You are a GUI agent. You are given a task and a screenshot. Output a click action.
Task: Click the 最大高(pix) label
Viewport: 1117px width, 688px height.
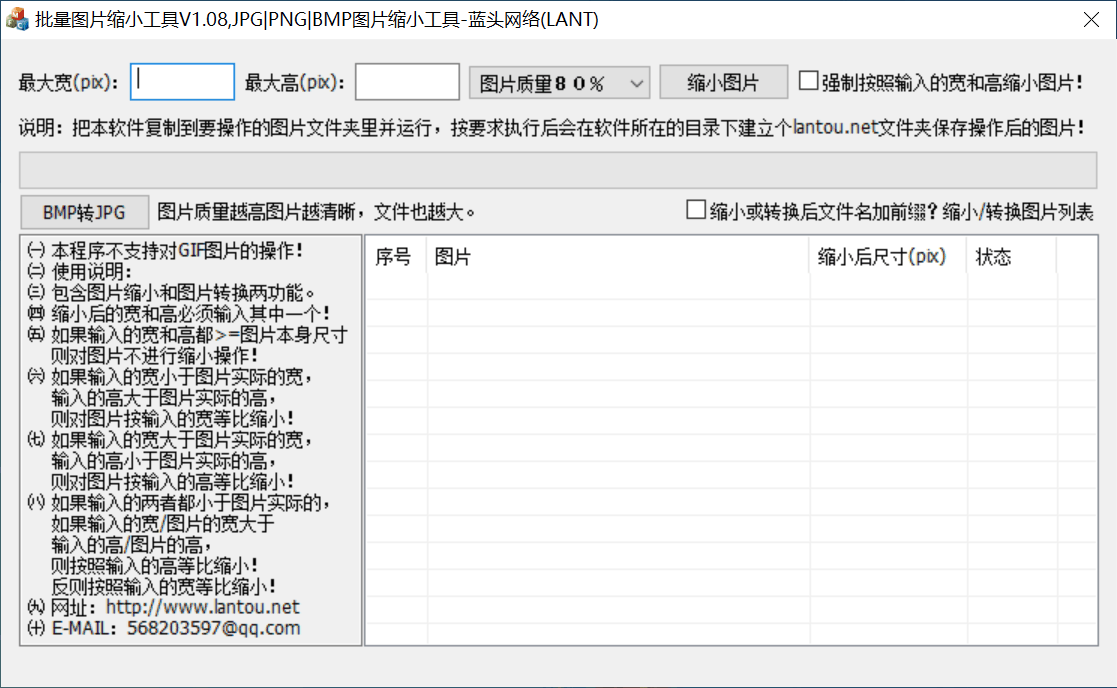[294, 83]
